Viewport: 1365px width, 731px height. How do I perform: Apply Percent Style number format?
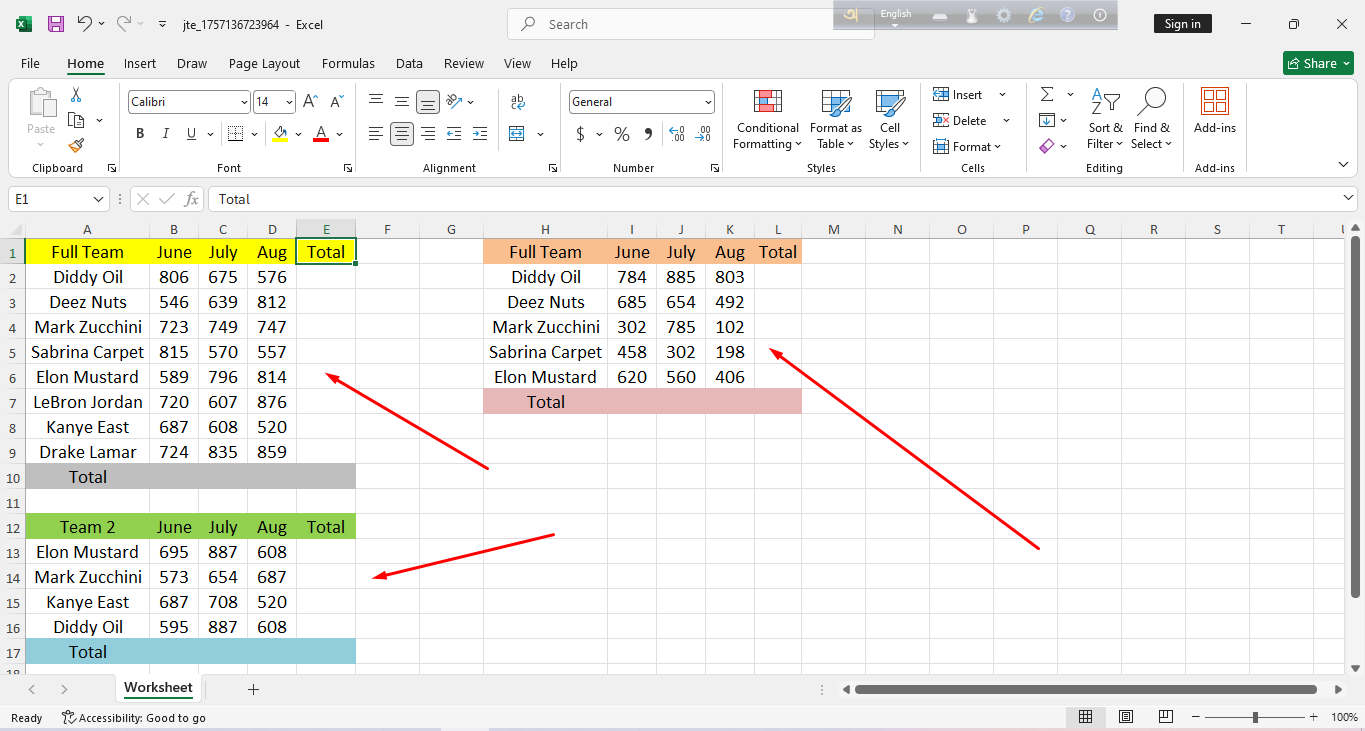(x=622, y=134)
